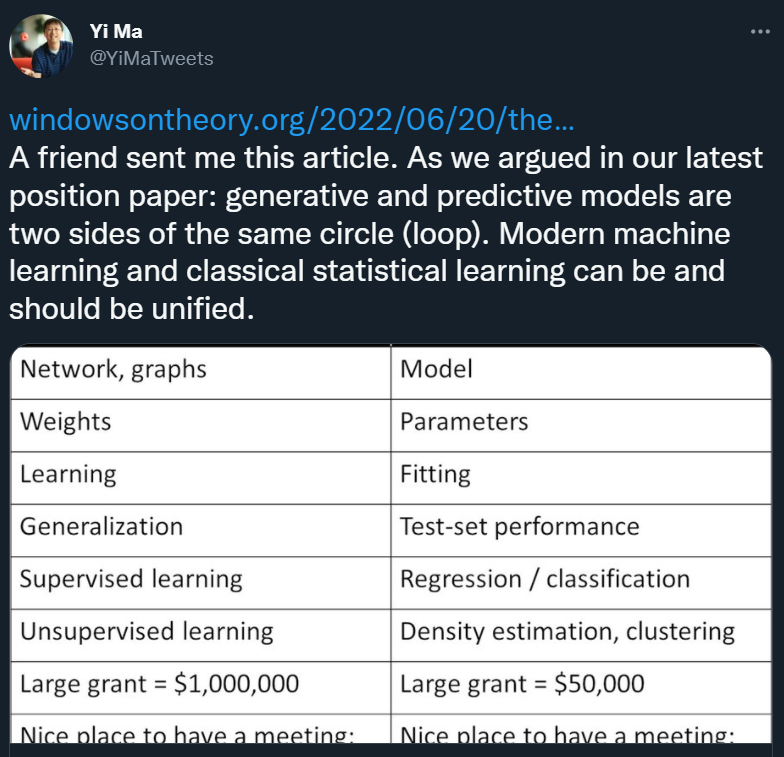Open the @YiMaTweets handle
784x757 pixels.
click(152, 58)
